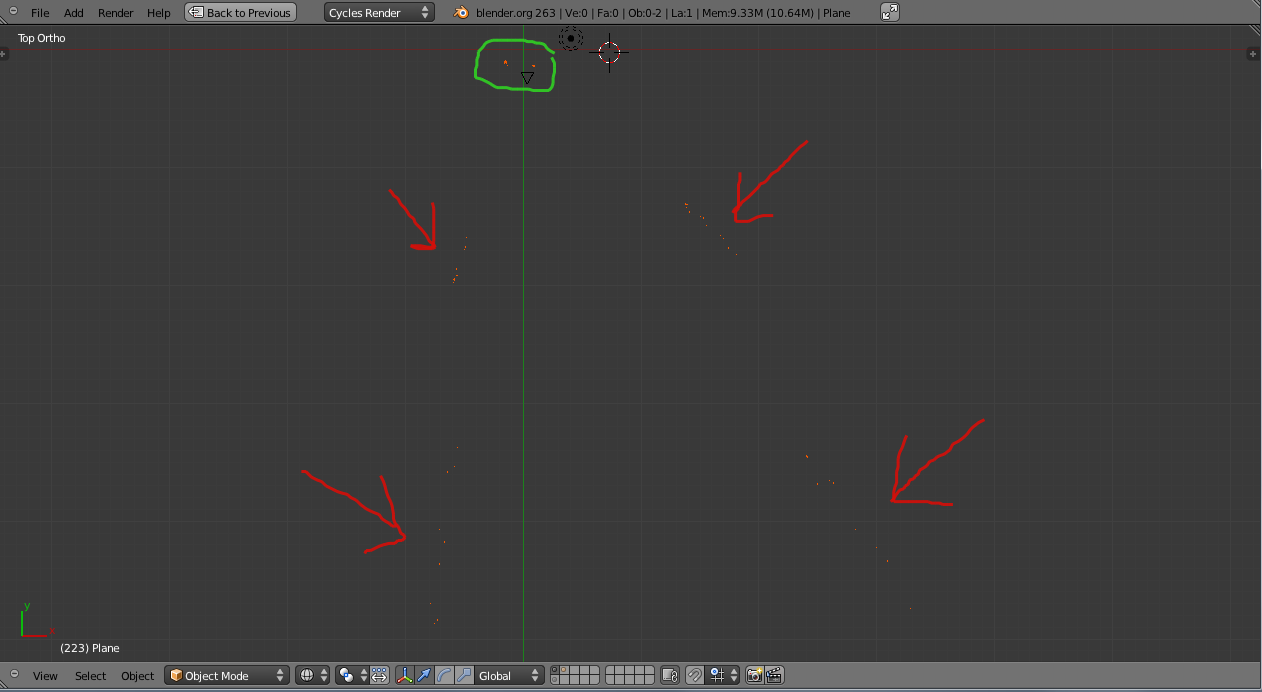Enable the scale manipulator icon

(464, 675)
